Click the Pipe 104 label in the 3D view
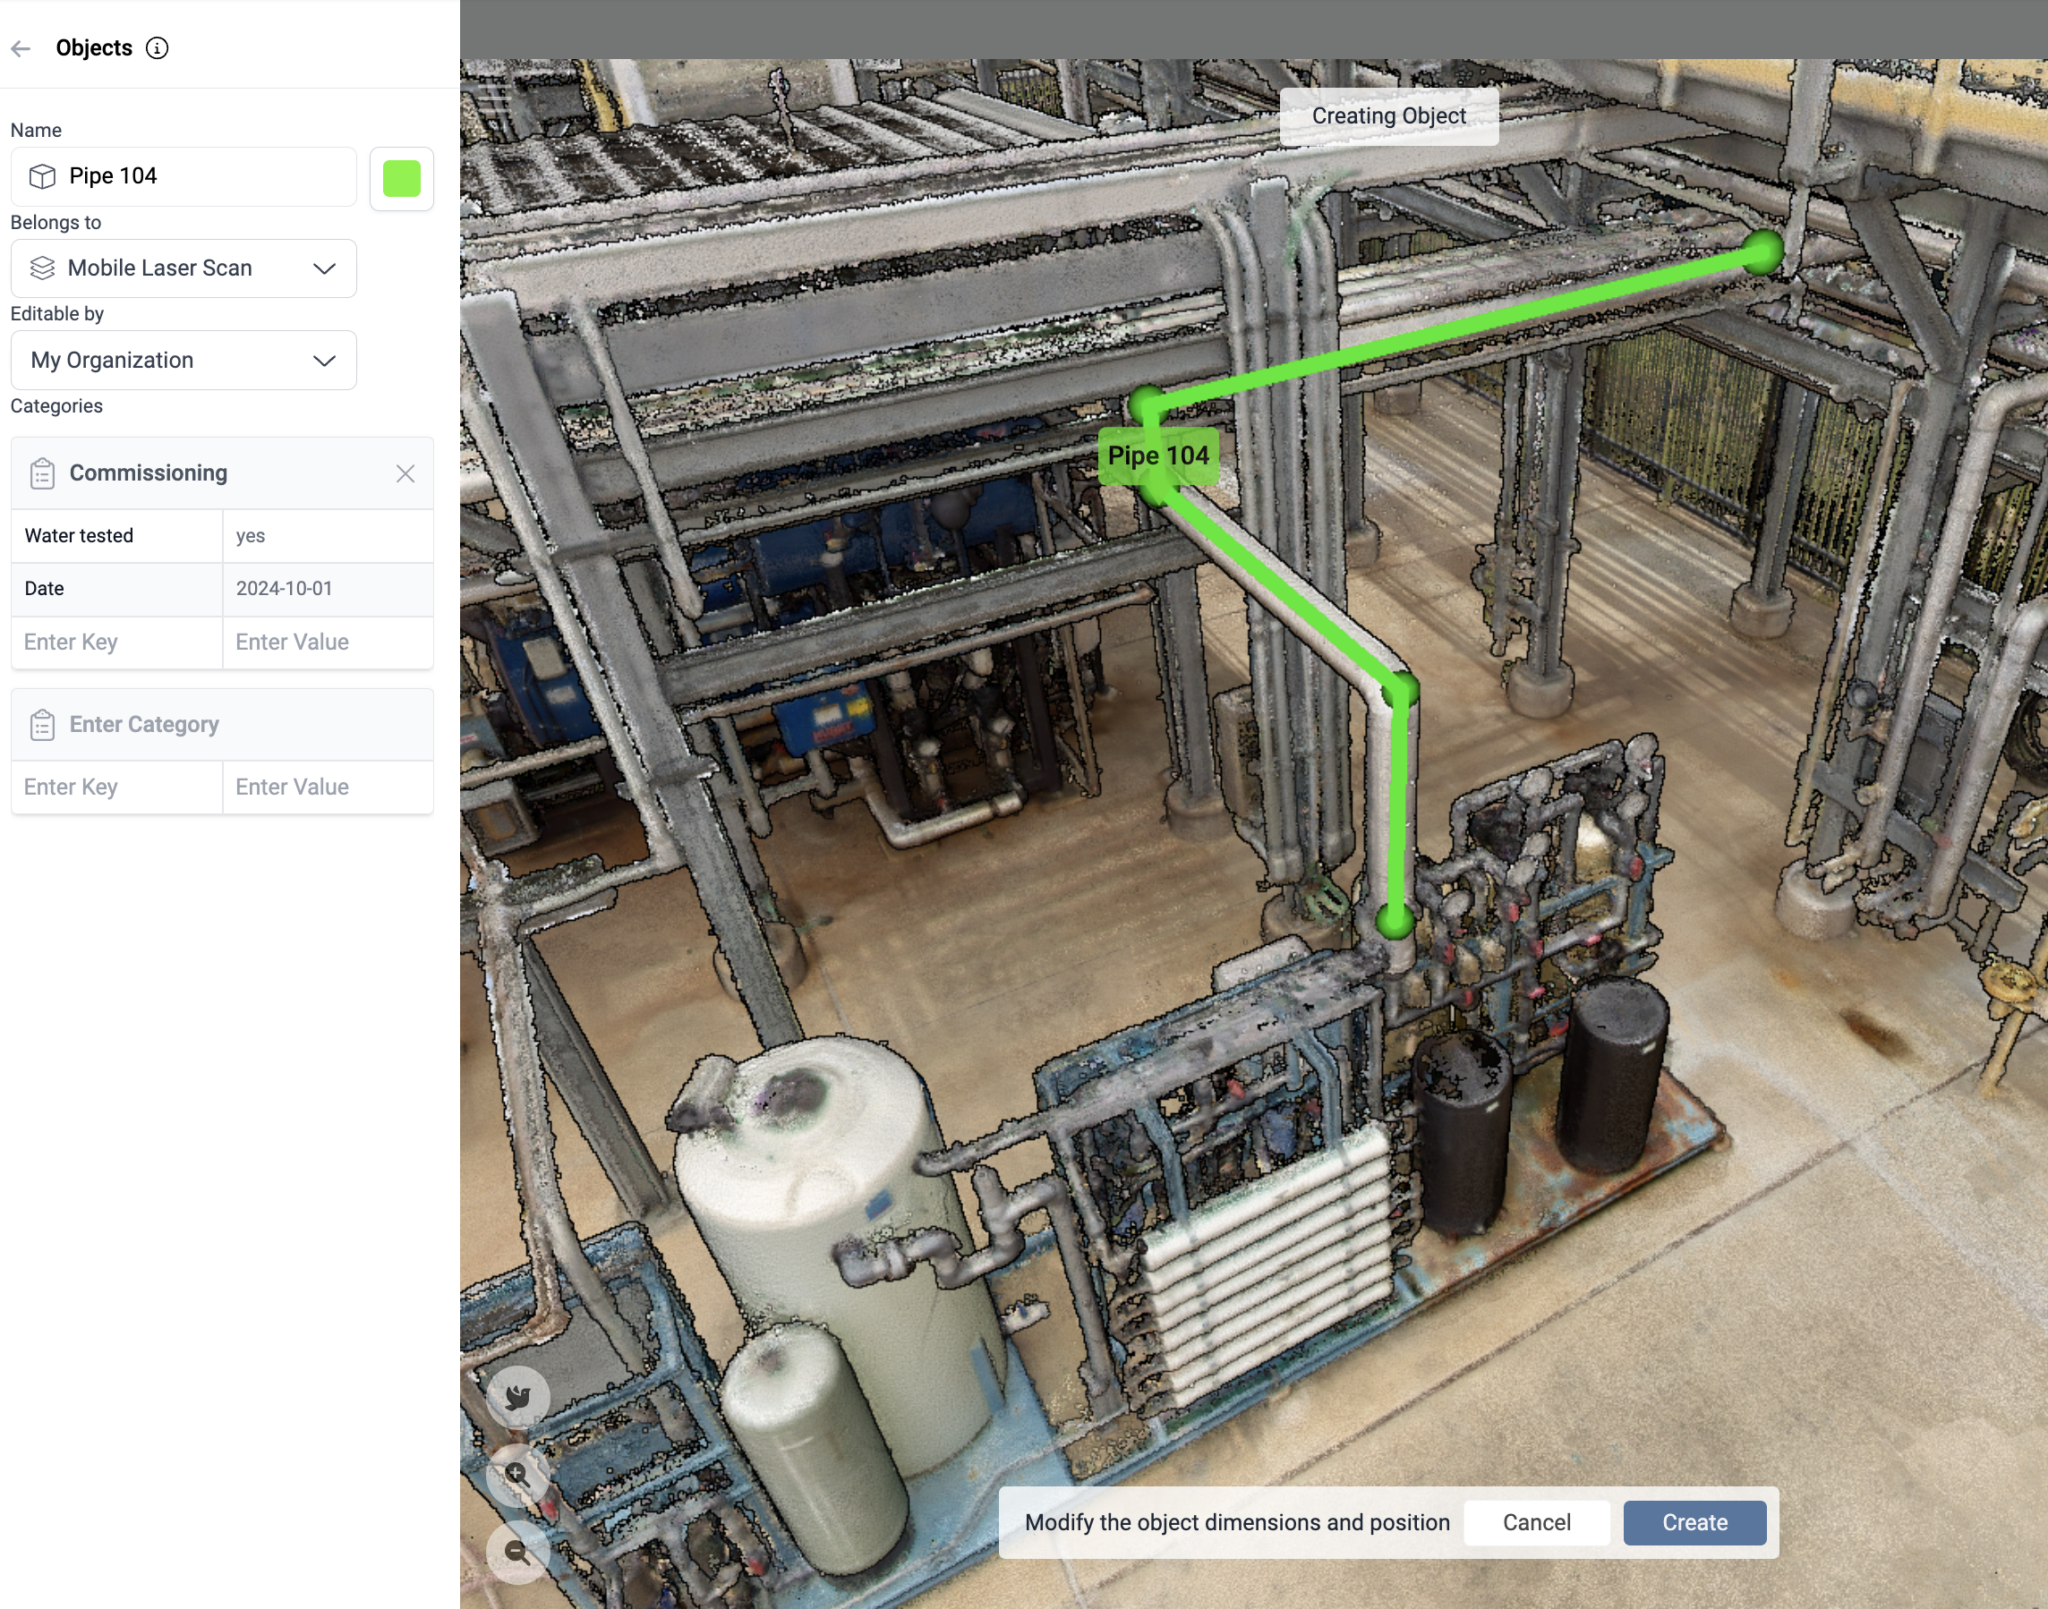The height and width of the screenshot is (1609, 2048). (x=1158, y=456)
